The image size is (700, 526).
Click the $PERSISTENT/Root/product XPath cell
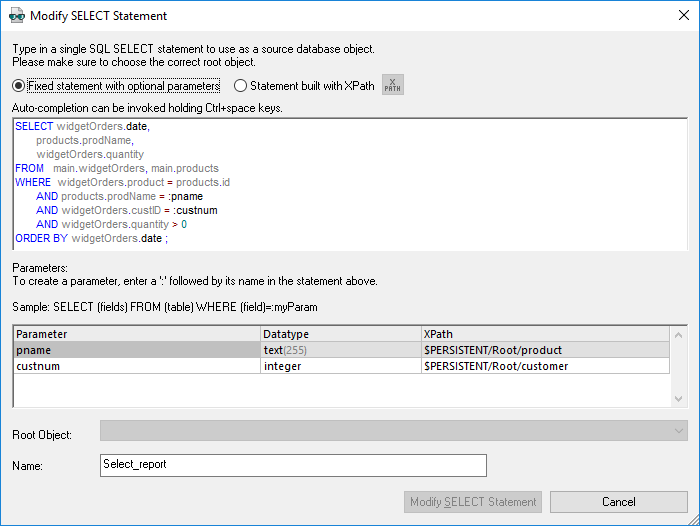pos(545,350)
